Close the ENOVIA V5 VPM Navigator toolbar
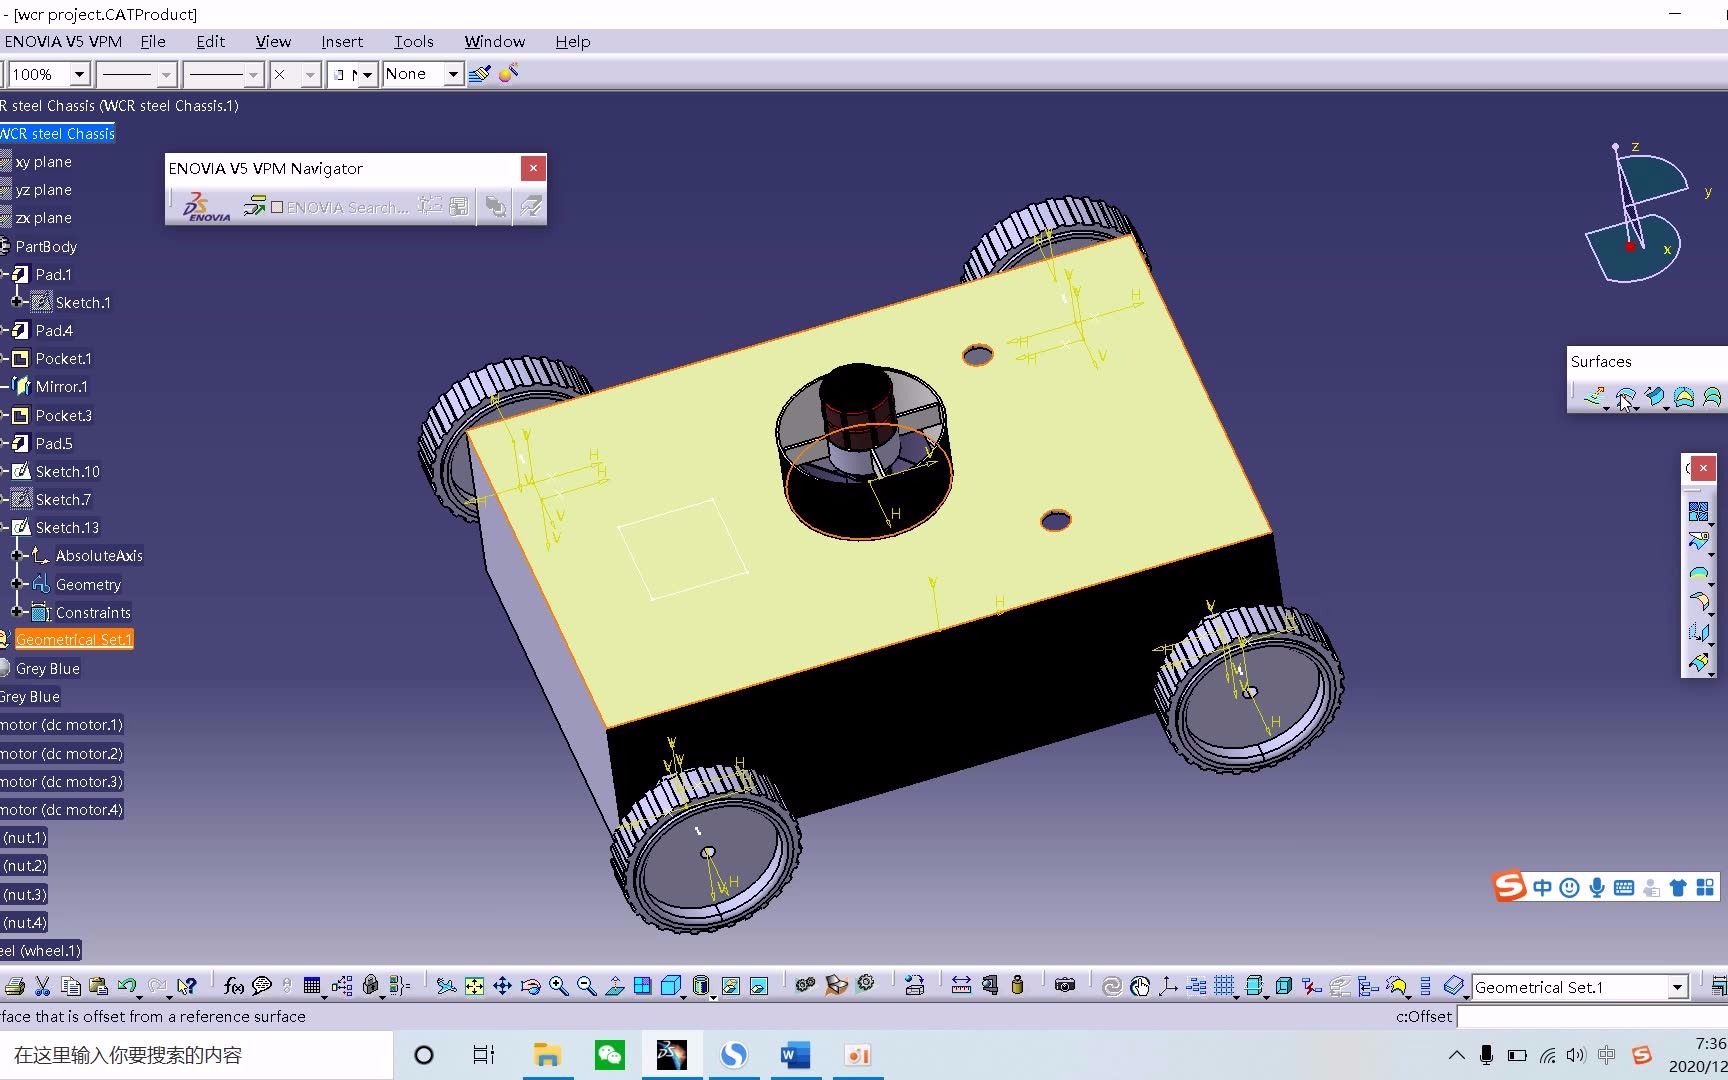Screen dimensions: 1728x1080 point(533,168)
